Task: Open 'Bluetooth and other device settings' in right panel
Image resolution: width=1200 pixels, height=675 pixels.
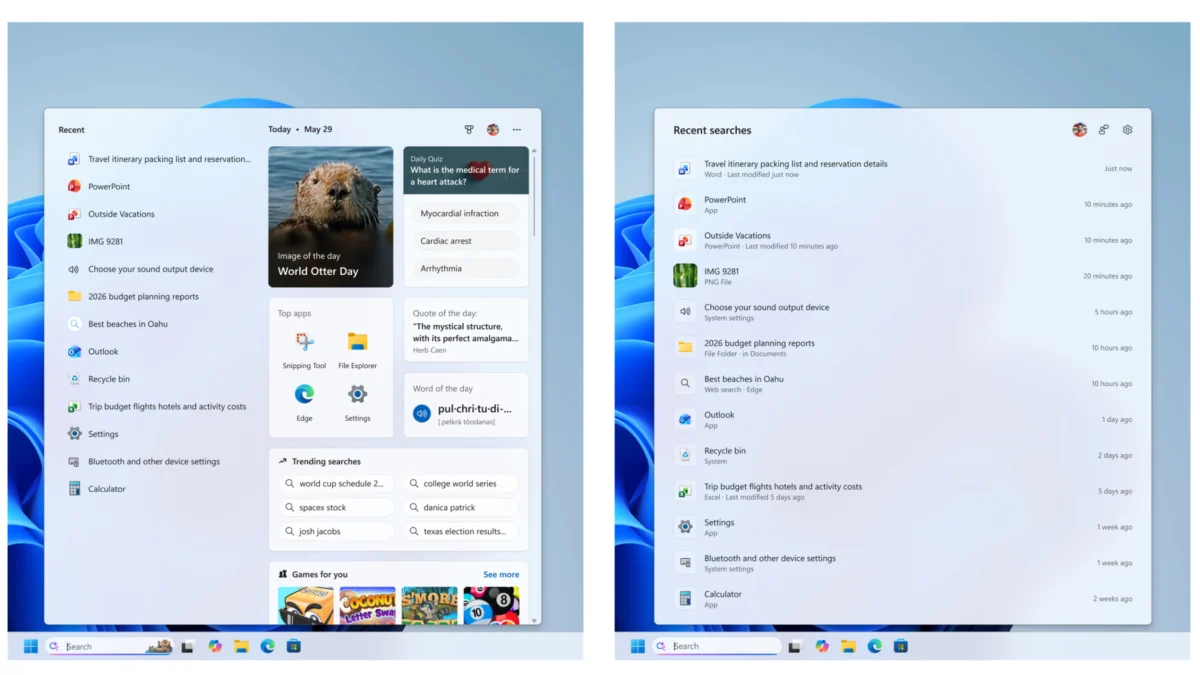Action: tap(903, 563)
